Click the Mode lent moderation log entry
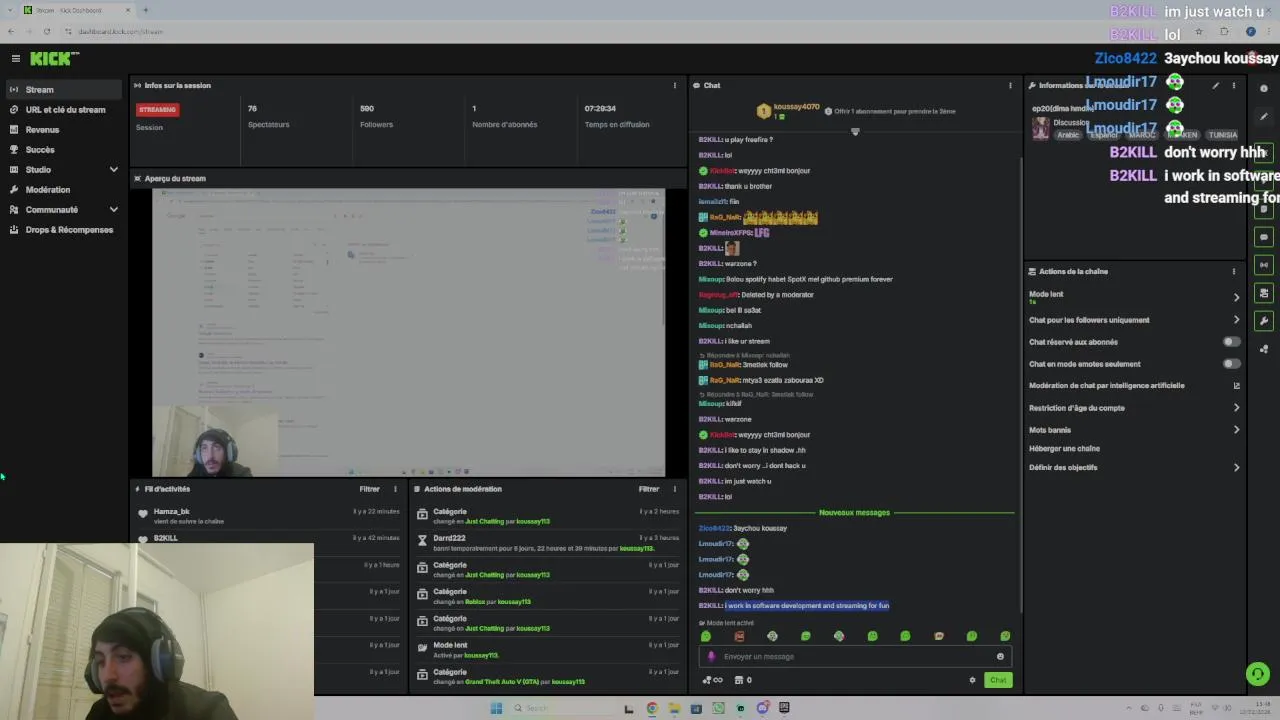 pyautogui.click(x=546, y=650)
